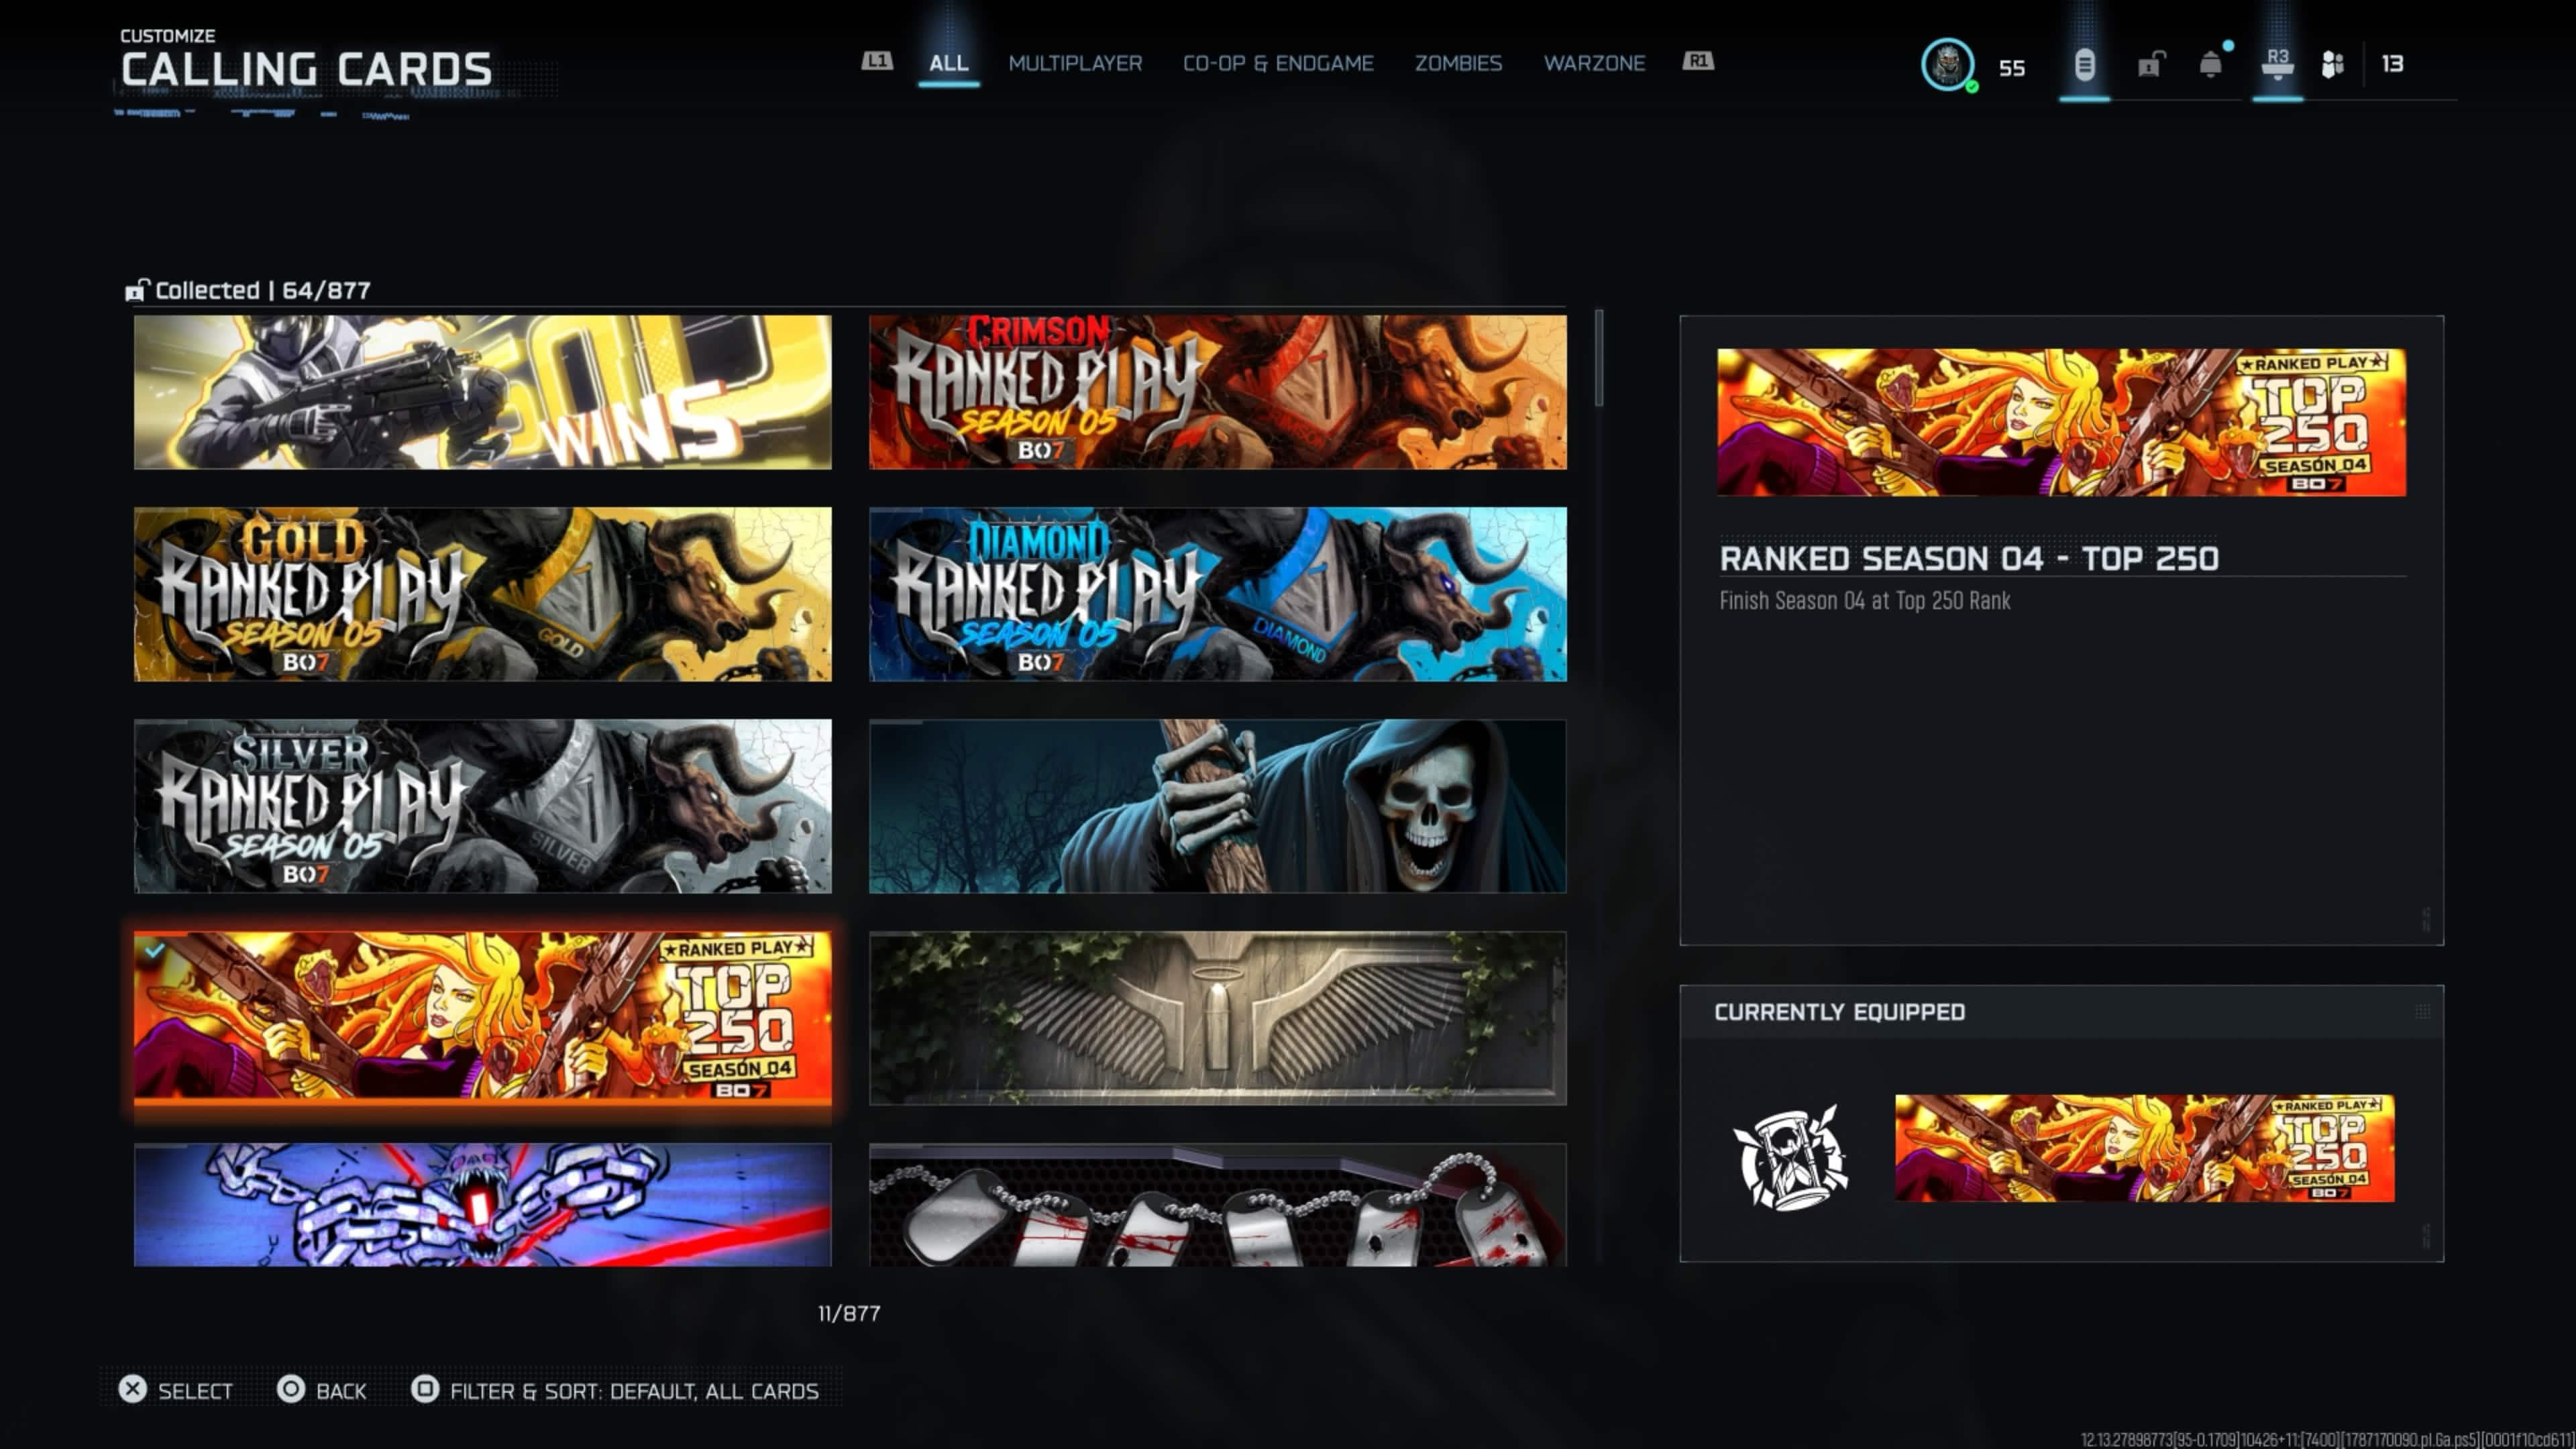Click the equipped checkmark on Top 250 card
This screenshot has height=1449, width=2576.
point(154,950)
